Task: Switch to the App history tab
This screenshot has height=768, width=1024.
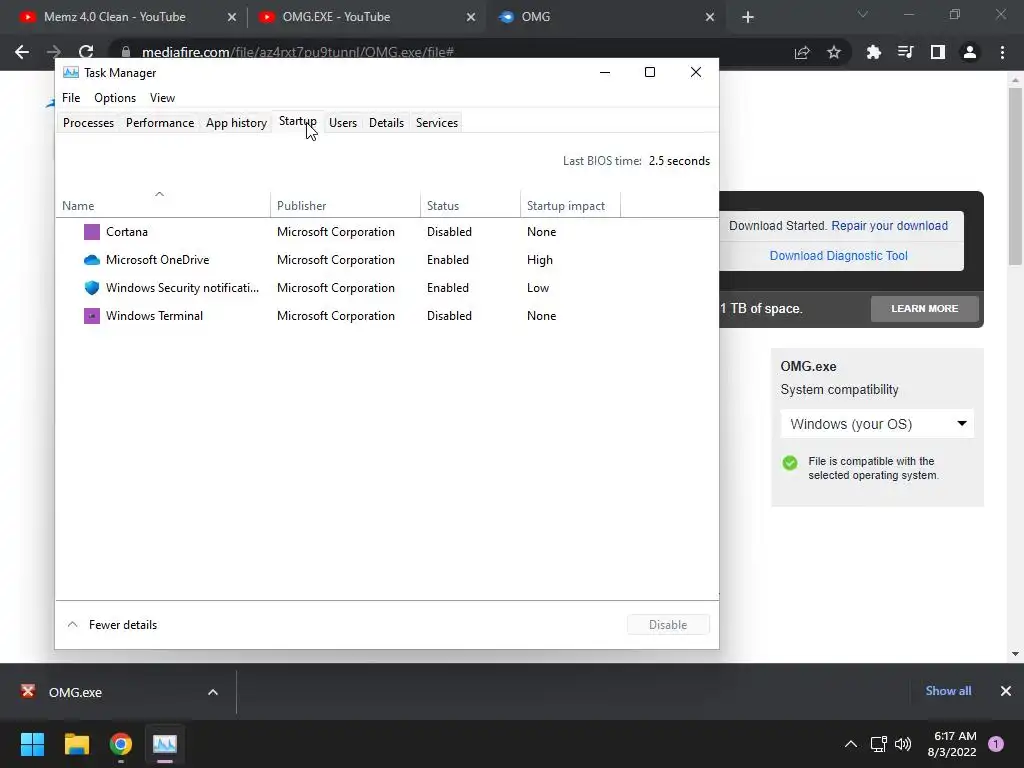Action: (236, 123)
